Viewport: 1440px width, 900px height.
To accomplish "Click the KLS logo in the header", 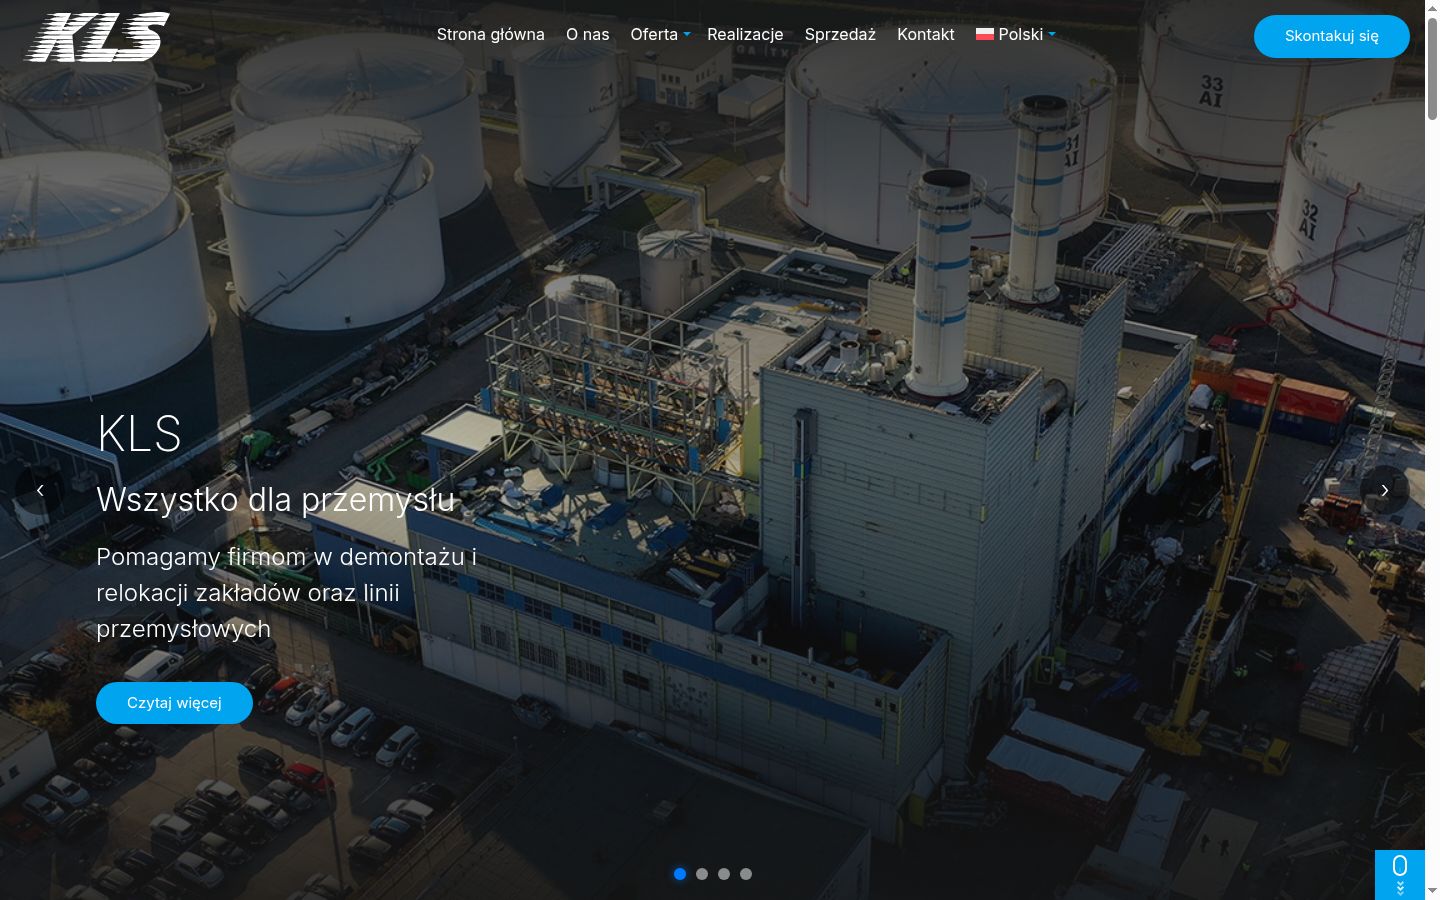I will pyautogui.click(x=97, y=37).
